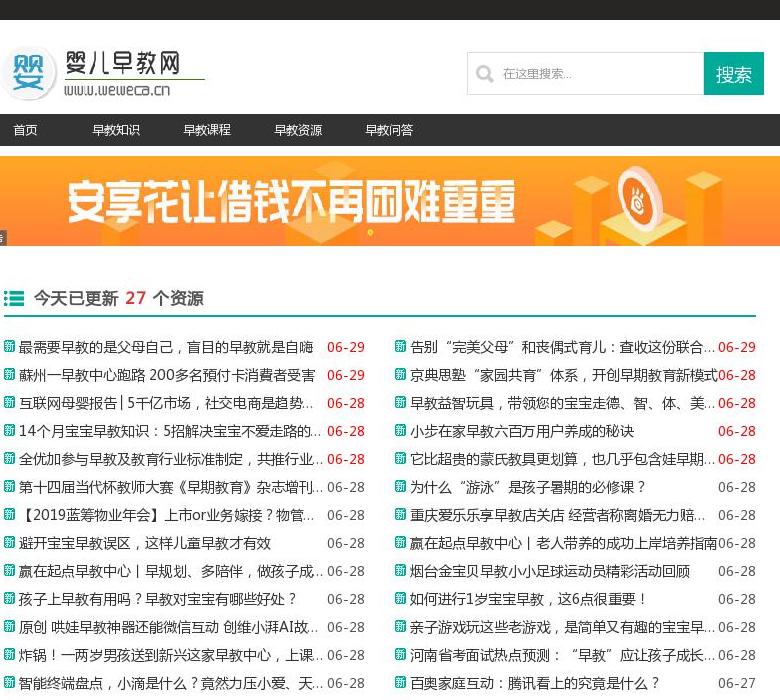Image resolution: width=780 pixels, height=700 pixels.
Task: Click the 新 badge beside 14个月宝宝早教知识
Action: coord(9,430)
